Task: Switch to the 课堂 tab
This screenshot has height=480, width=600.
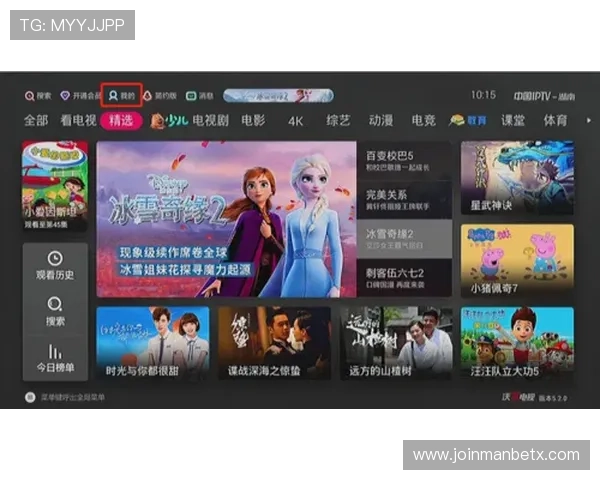Action: click(x=513, y=121)
